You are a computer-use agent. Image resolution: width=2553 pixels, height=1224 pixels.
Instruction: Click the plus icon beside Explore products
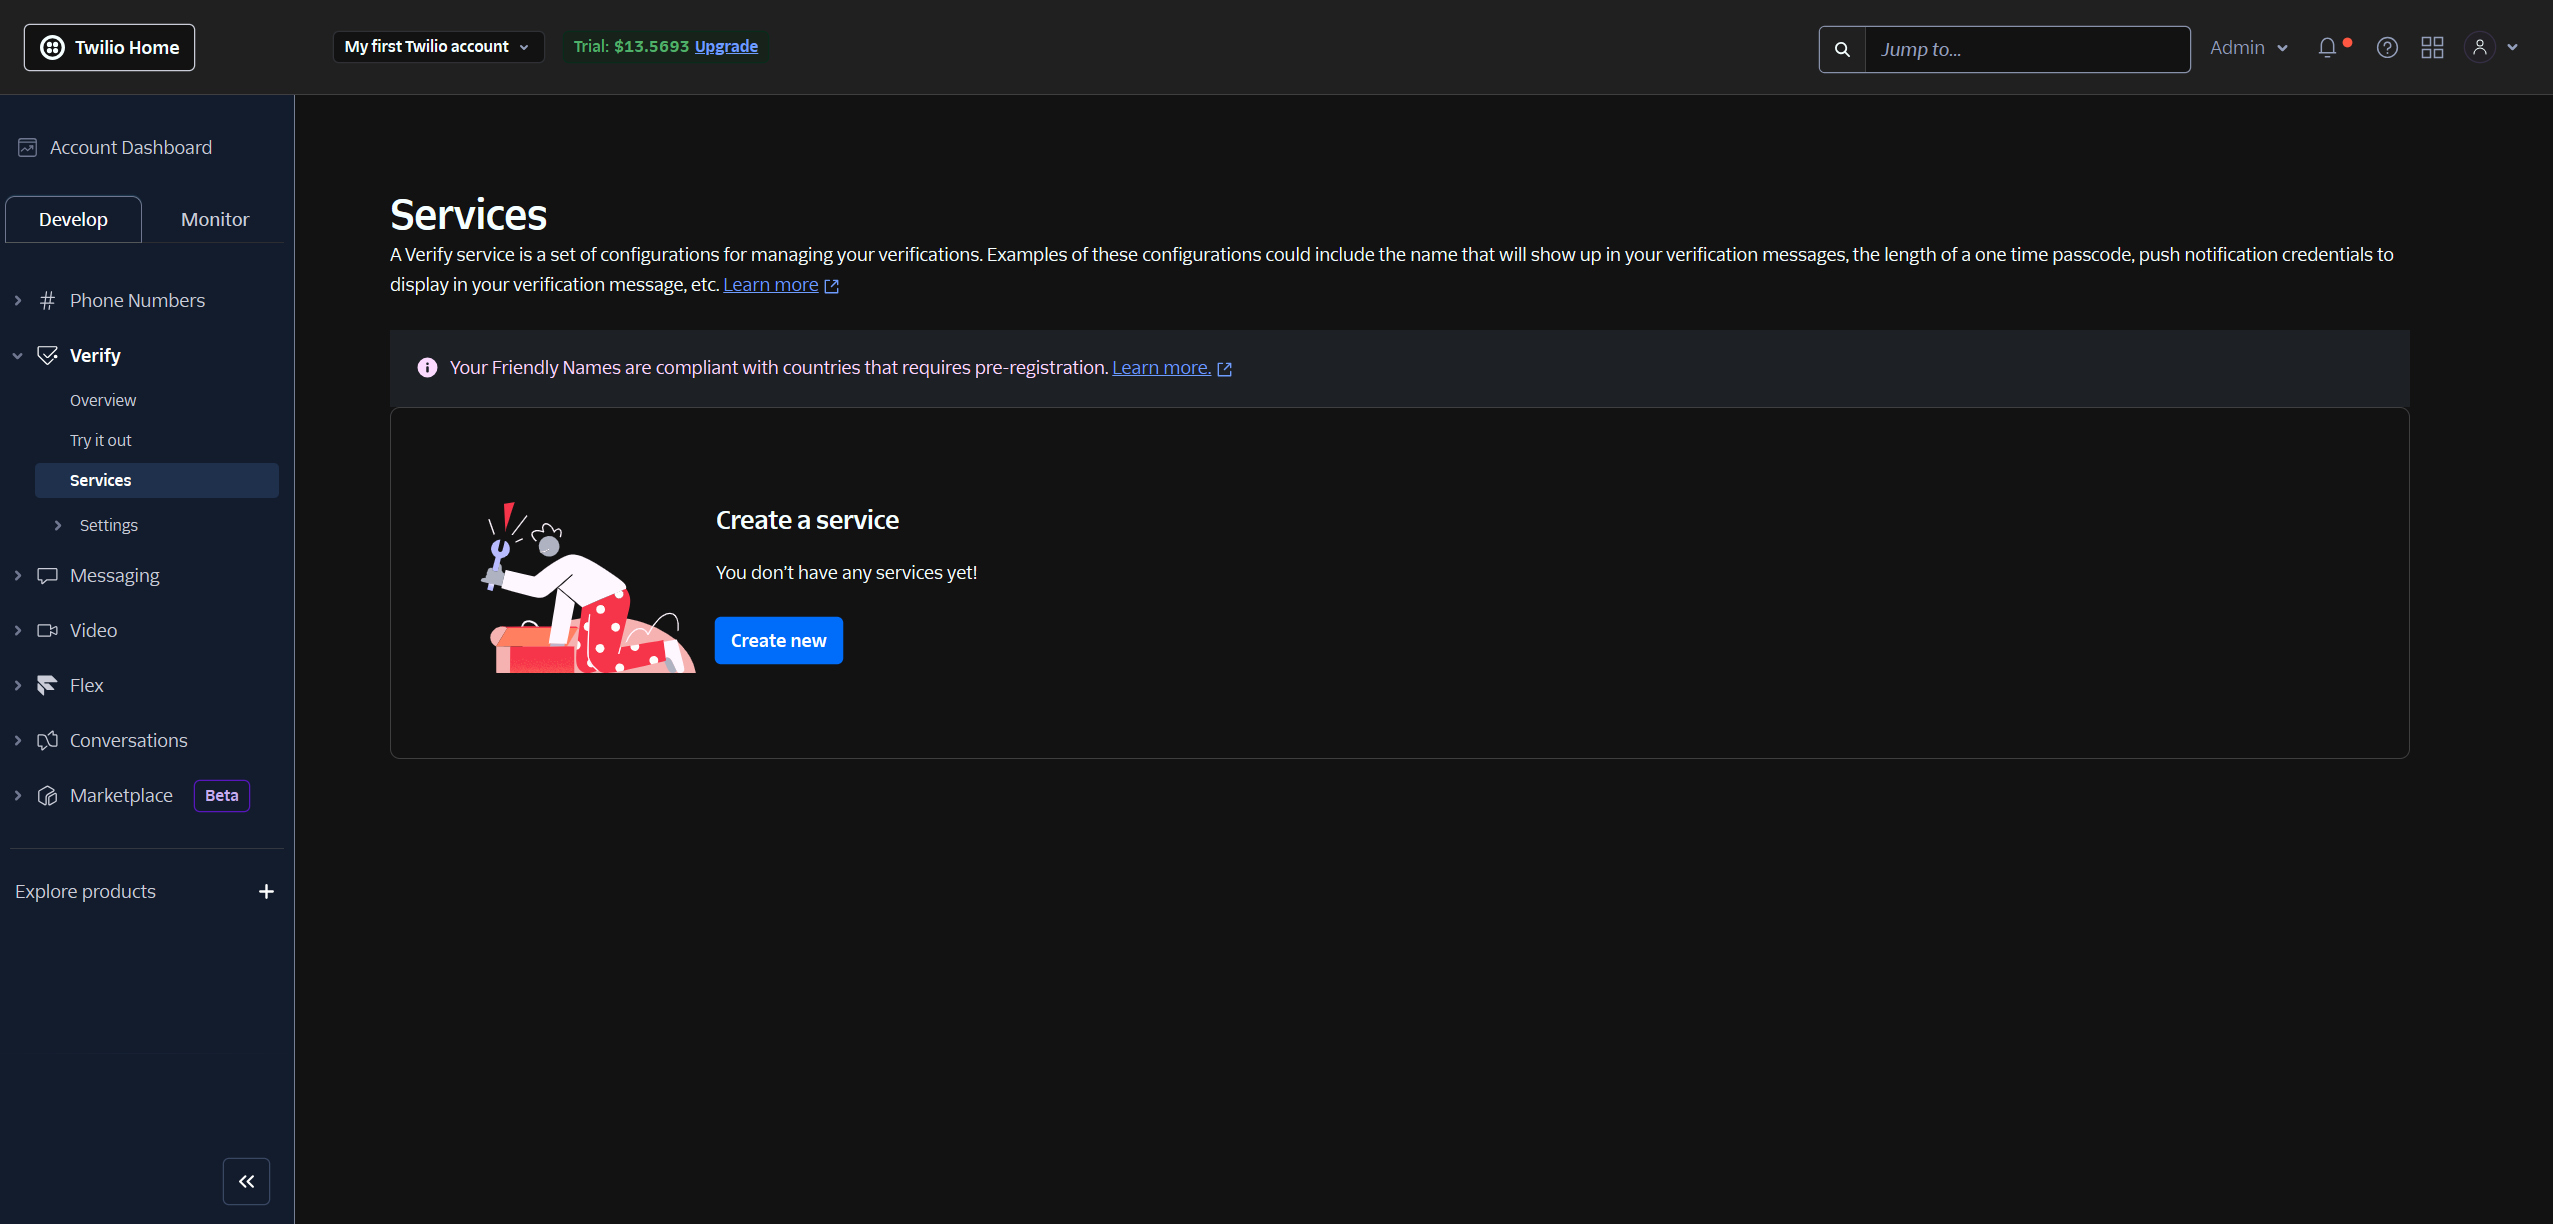pyautogui.click(x=266, y=891)
